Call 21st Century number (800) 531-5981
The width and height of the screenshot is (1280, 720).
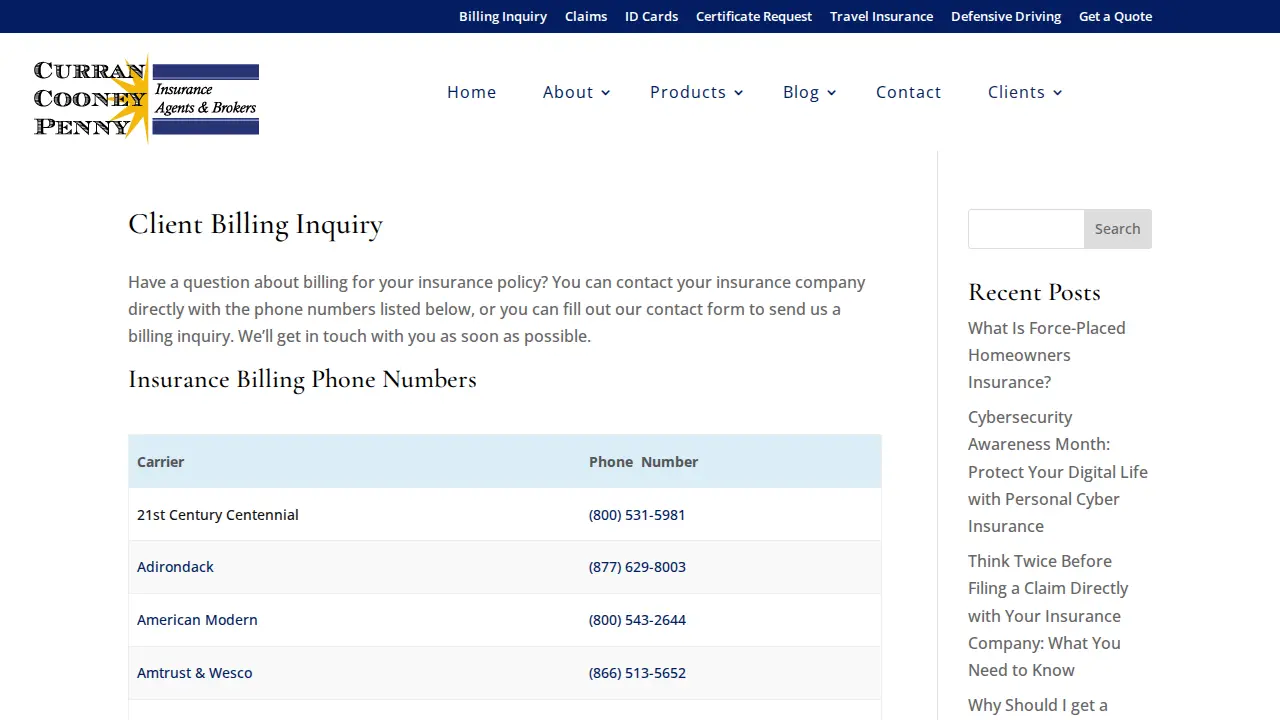(x=637, y=515)
